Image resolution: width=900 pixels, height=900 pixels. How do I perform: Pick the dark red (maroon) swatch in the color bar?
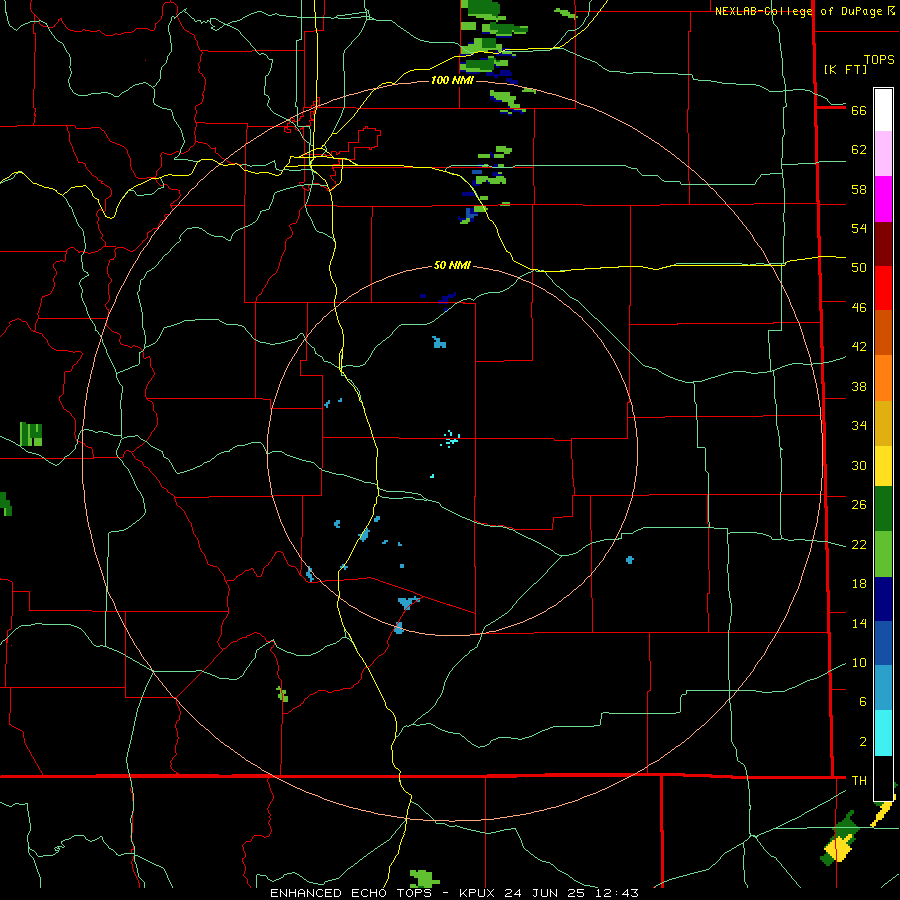point(883,244)
